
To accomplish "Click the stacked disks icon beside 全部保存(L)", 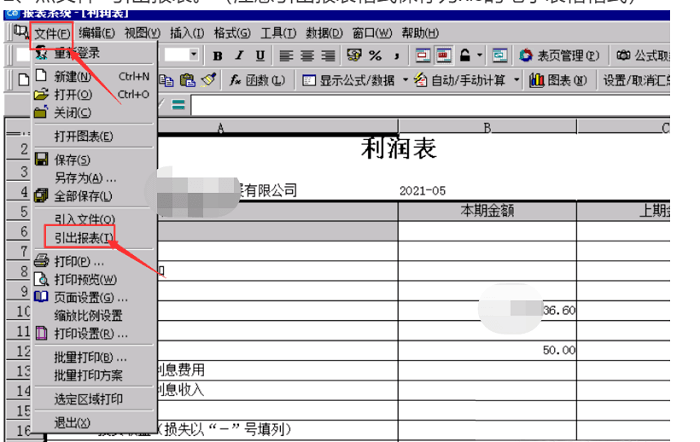I will (41, 196).
